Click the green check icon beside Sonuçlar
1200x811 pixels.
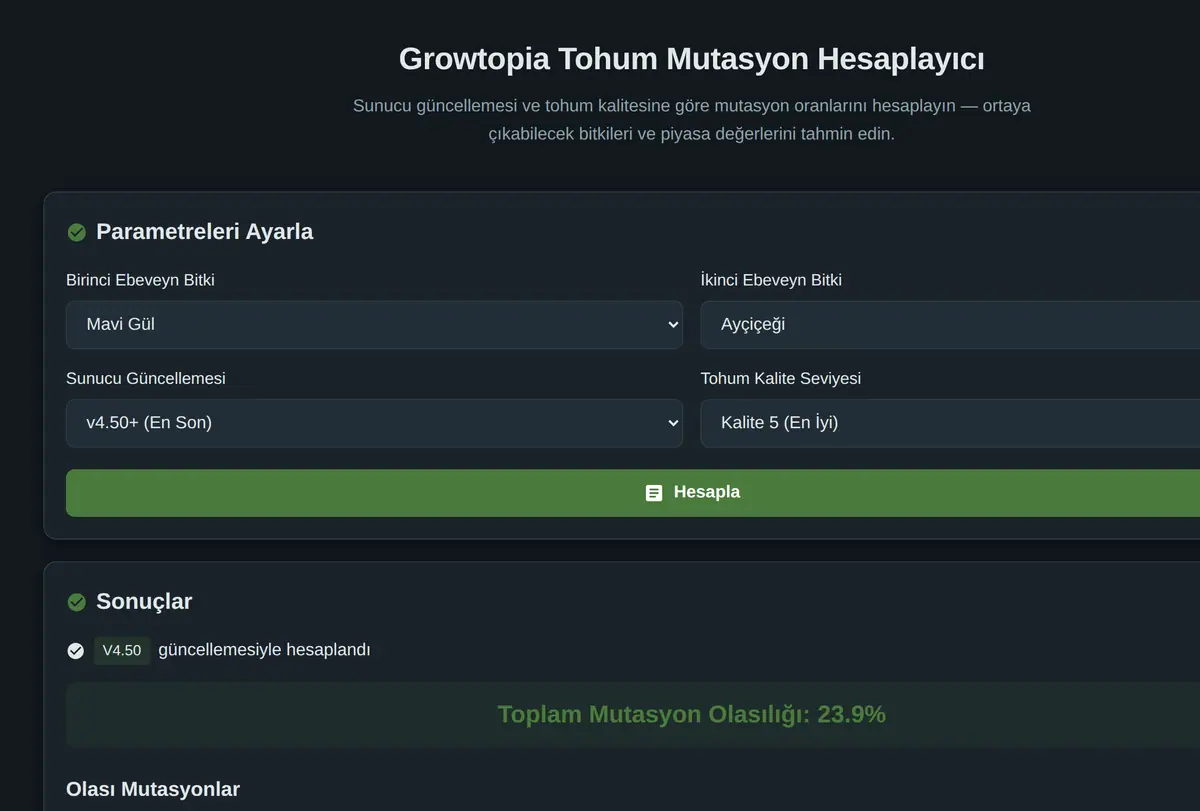pos(76,602)
